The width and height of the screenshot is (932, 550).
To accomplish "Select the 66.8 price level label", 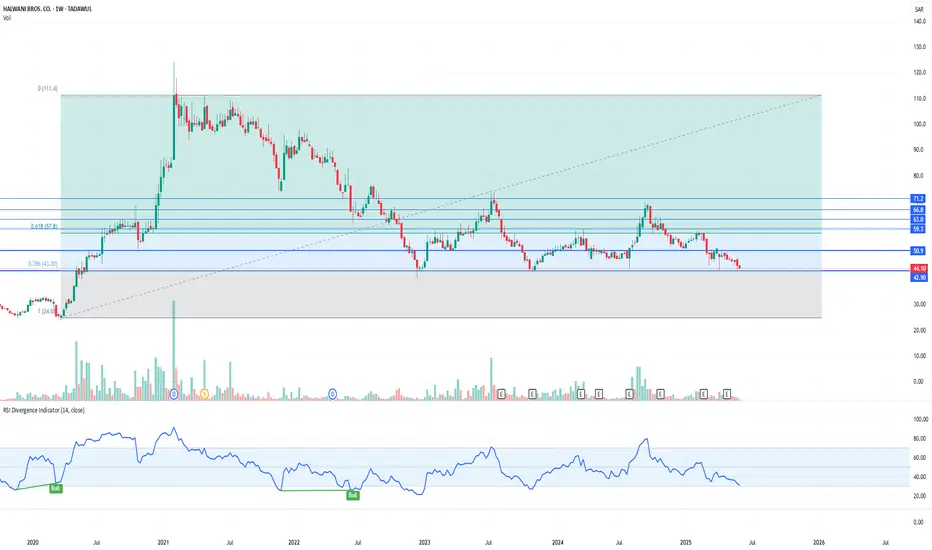I will point(918,210).
